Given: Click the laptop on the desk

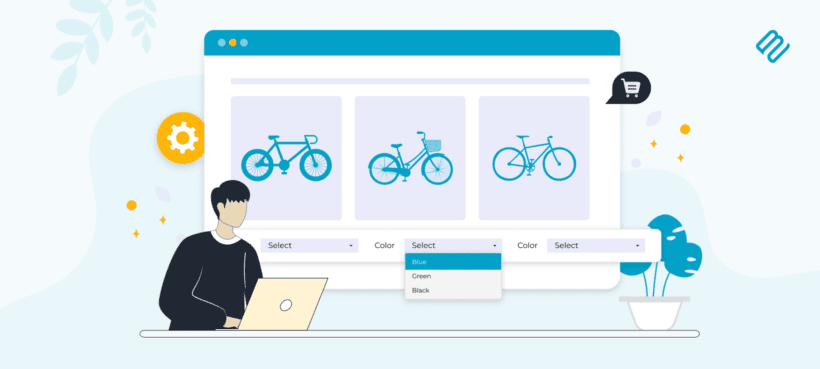Looking at the screenshot, I should tap(282, 304).
